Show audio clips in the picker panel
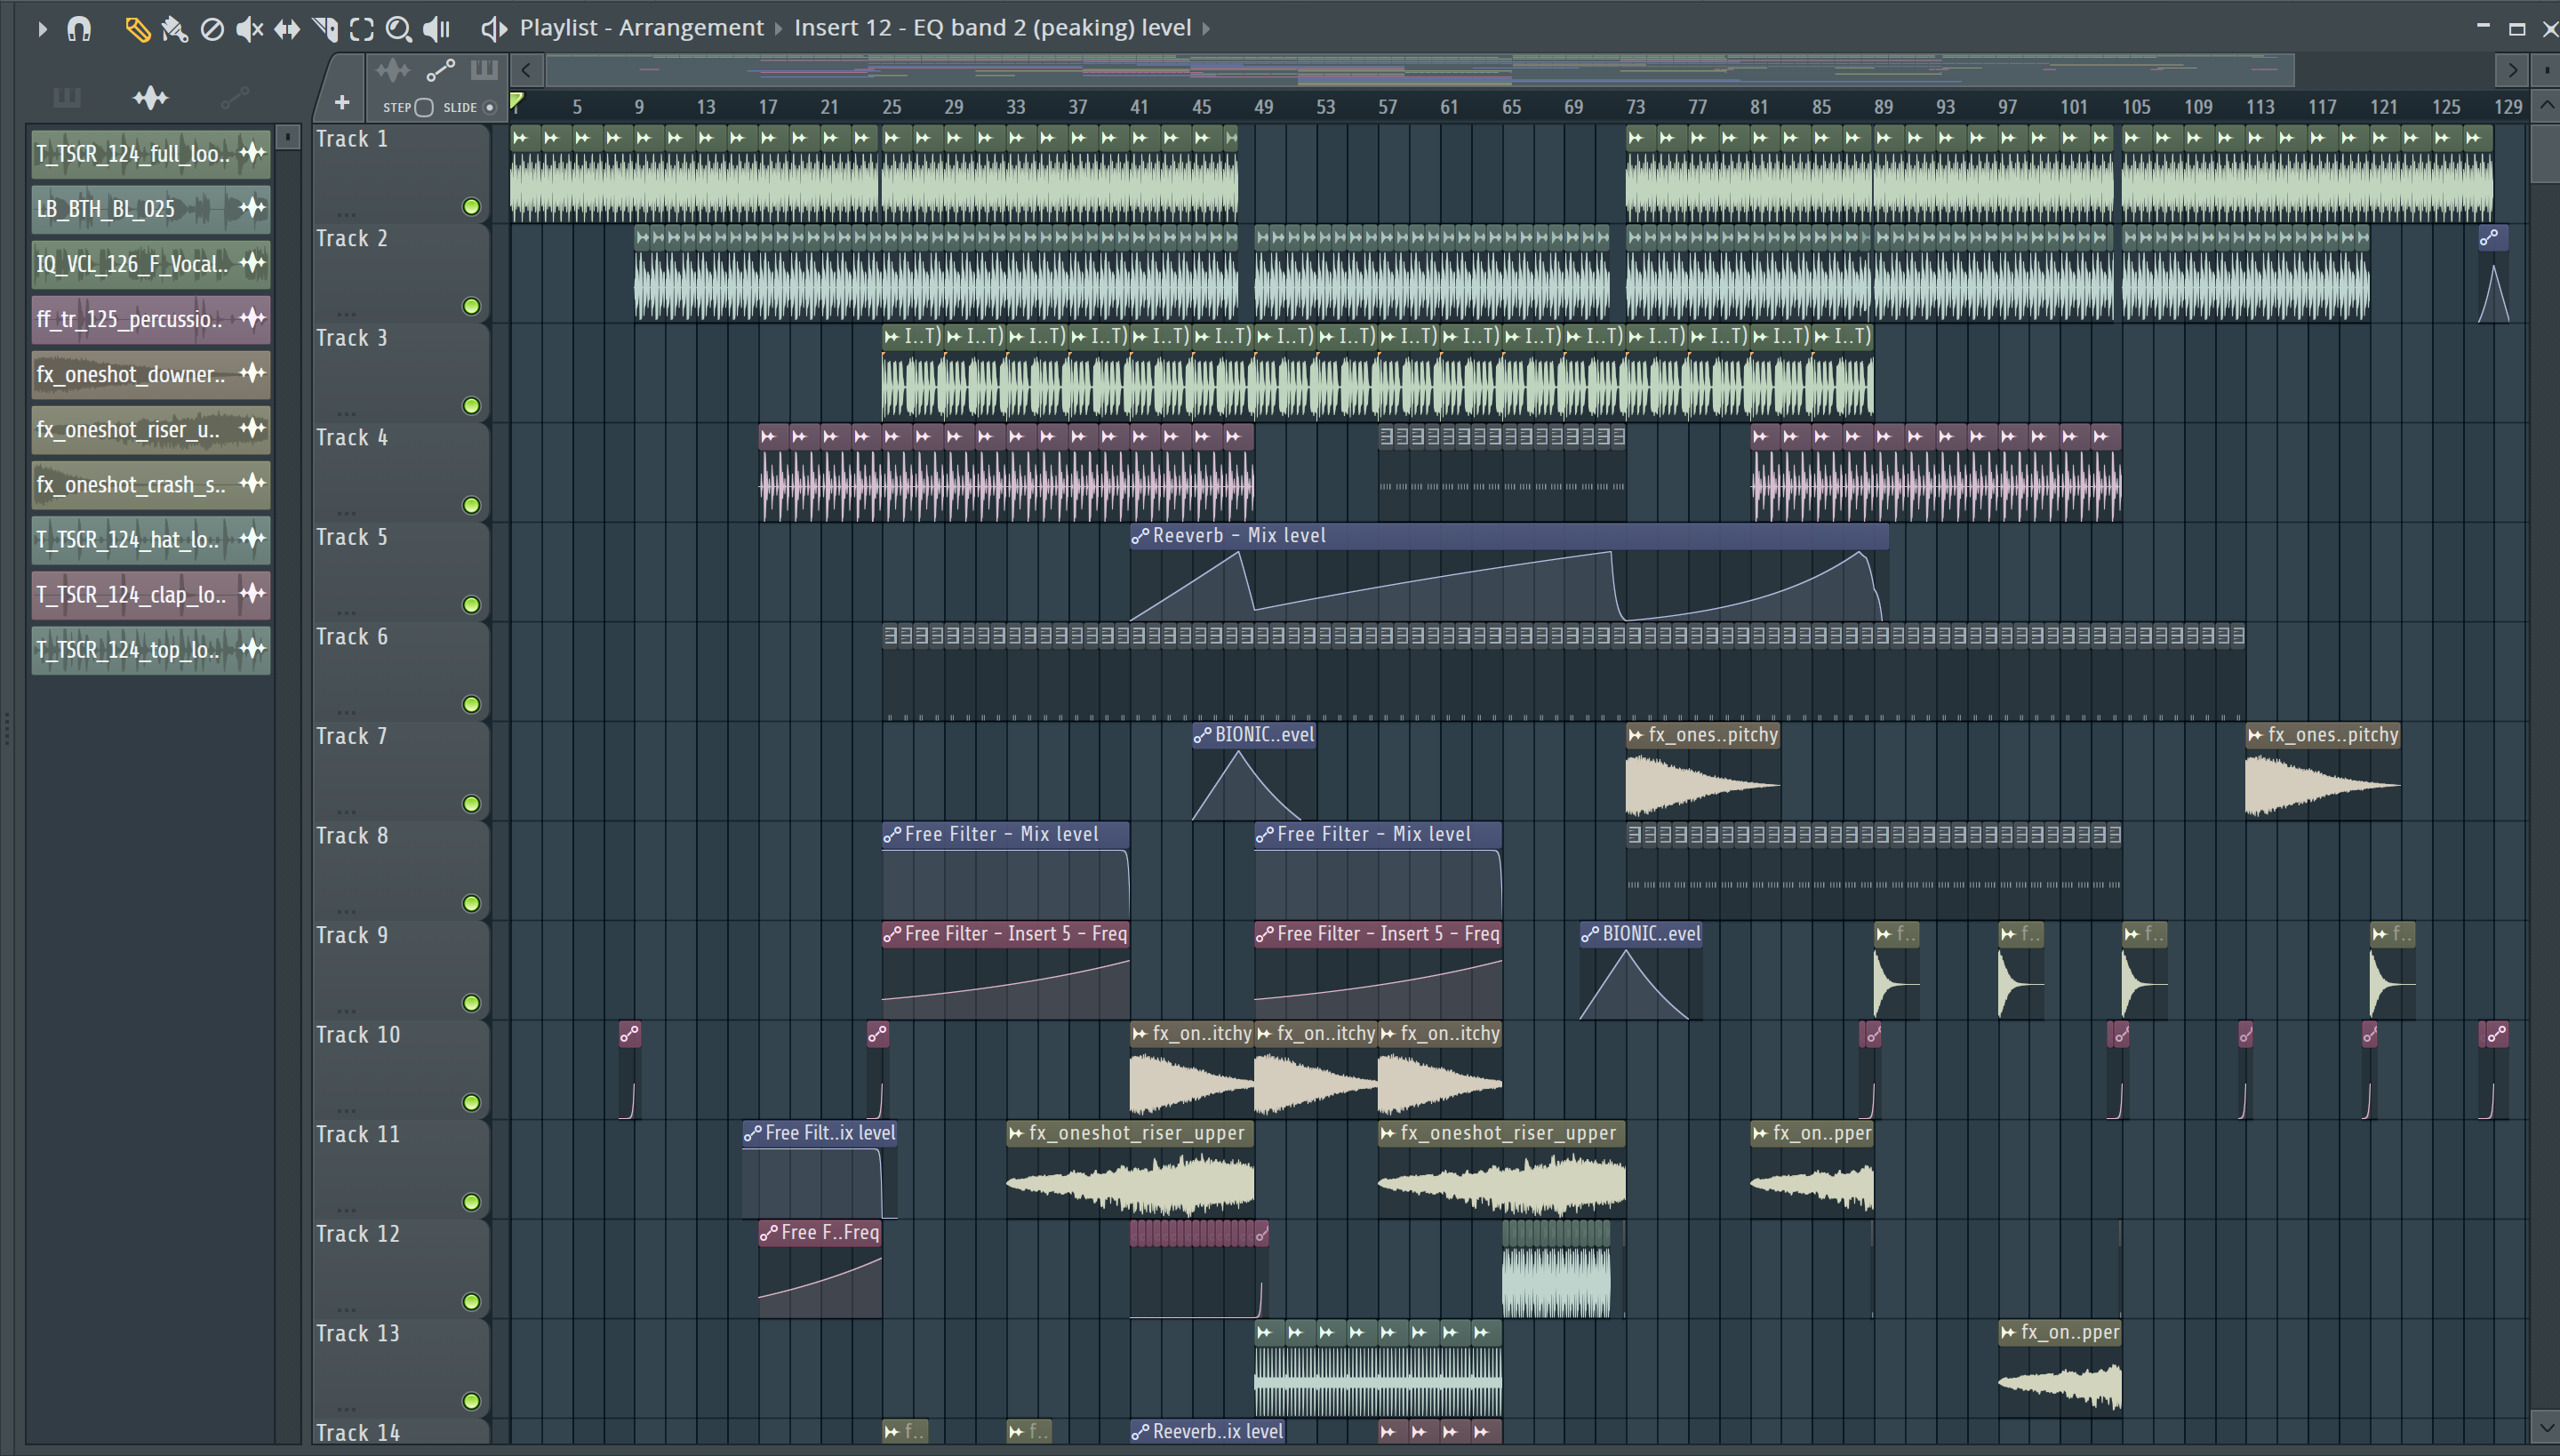 coord(150,97)
